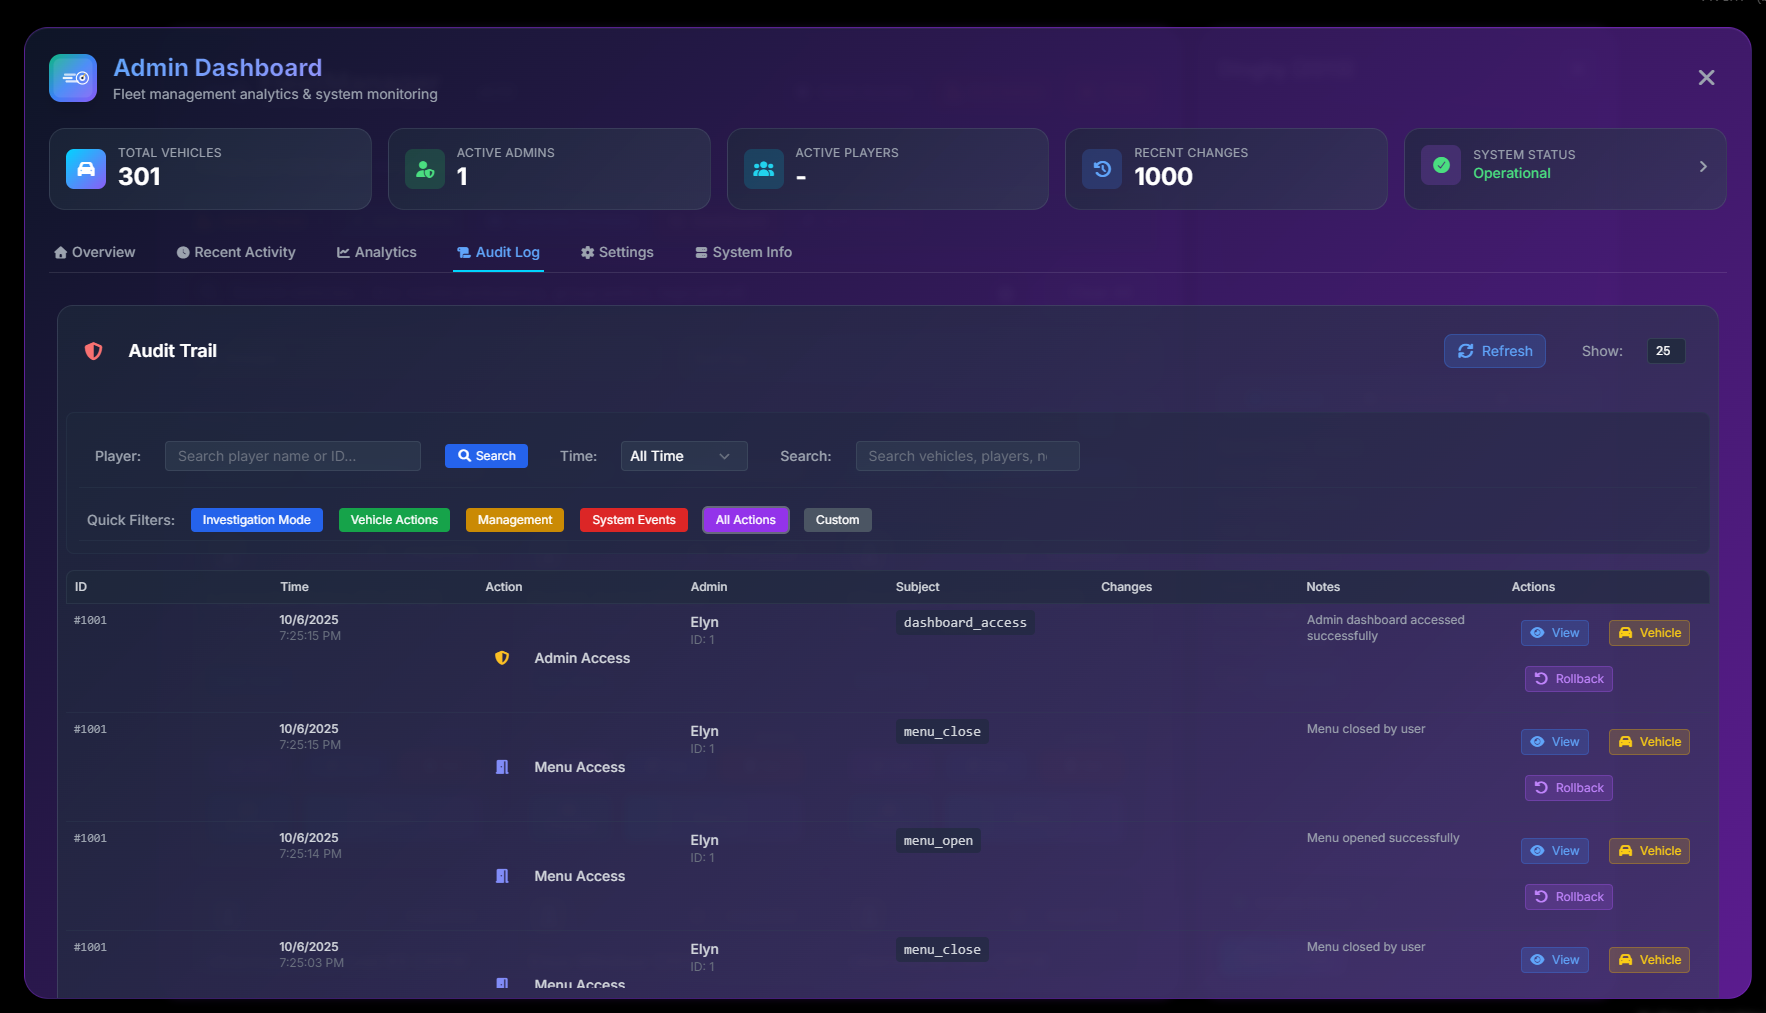Switch to the Analytics tab
Image resolution: width=1766 pixels, height=1013 pixels.
click(376, 252)
